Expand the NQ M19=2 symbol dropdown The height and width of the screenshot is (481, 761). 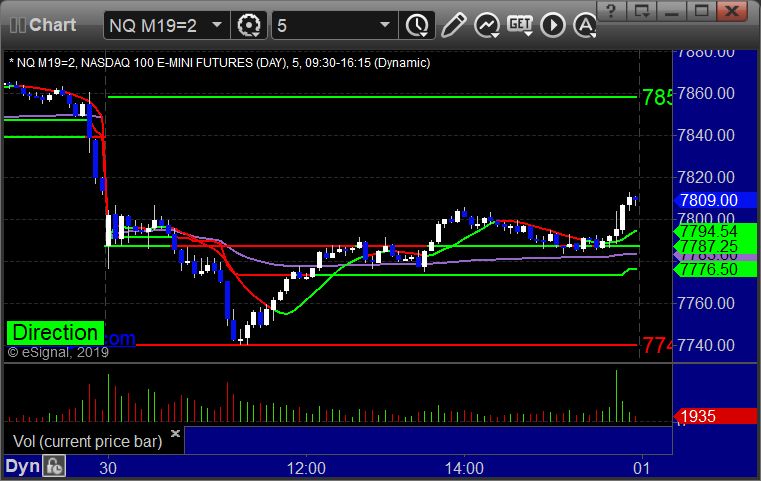[217, 25]
